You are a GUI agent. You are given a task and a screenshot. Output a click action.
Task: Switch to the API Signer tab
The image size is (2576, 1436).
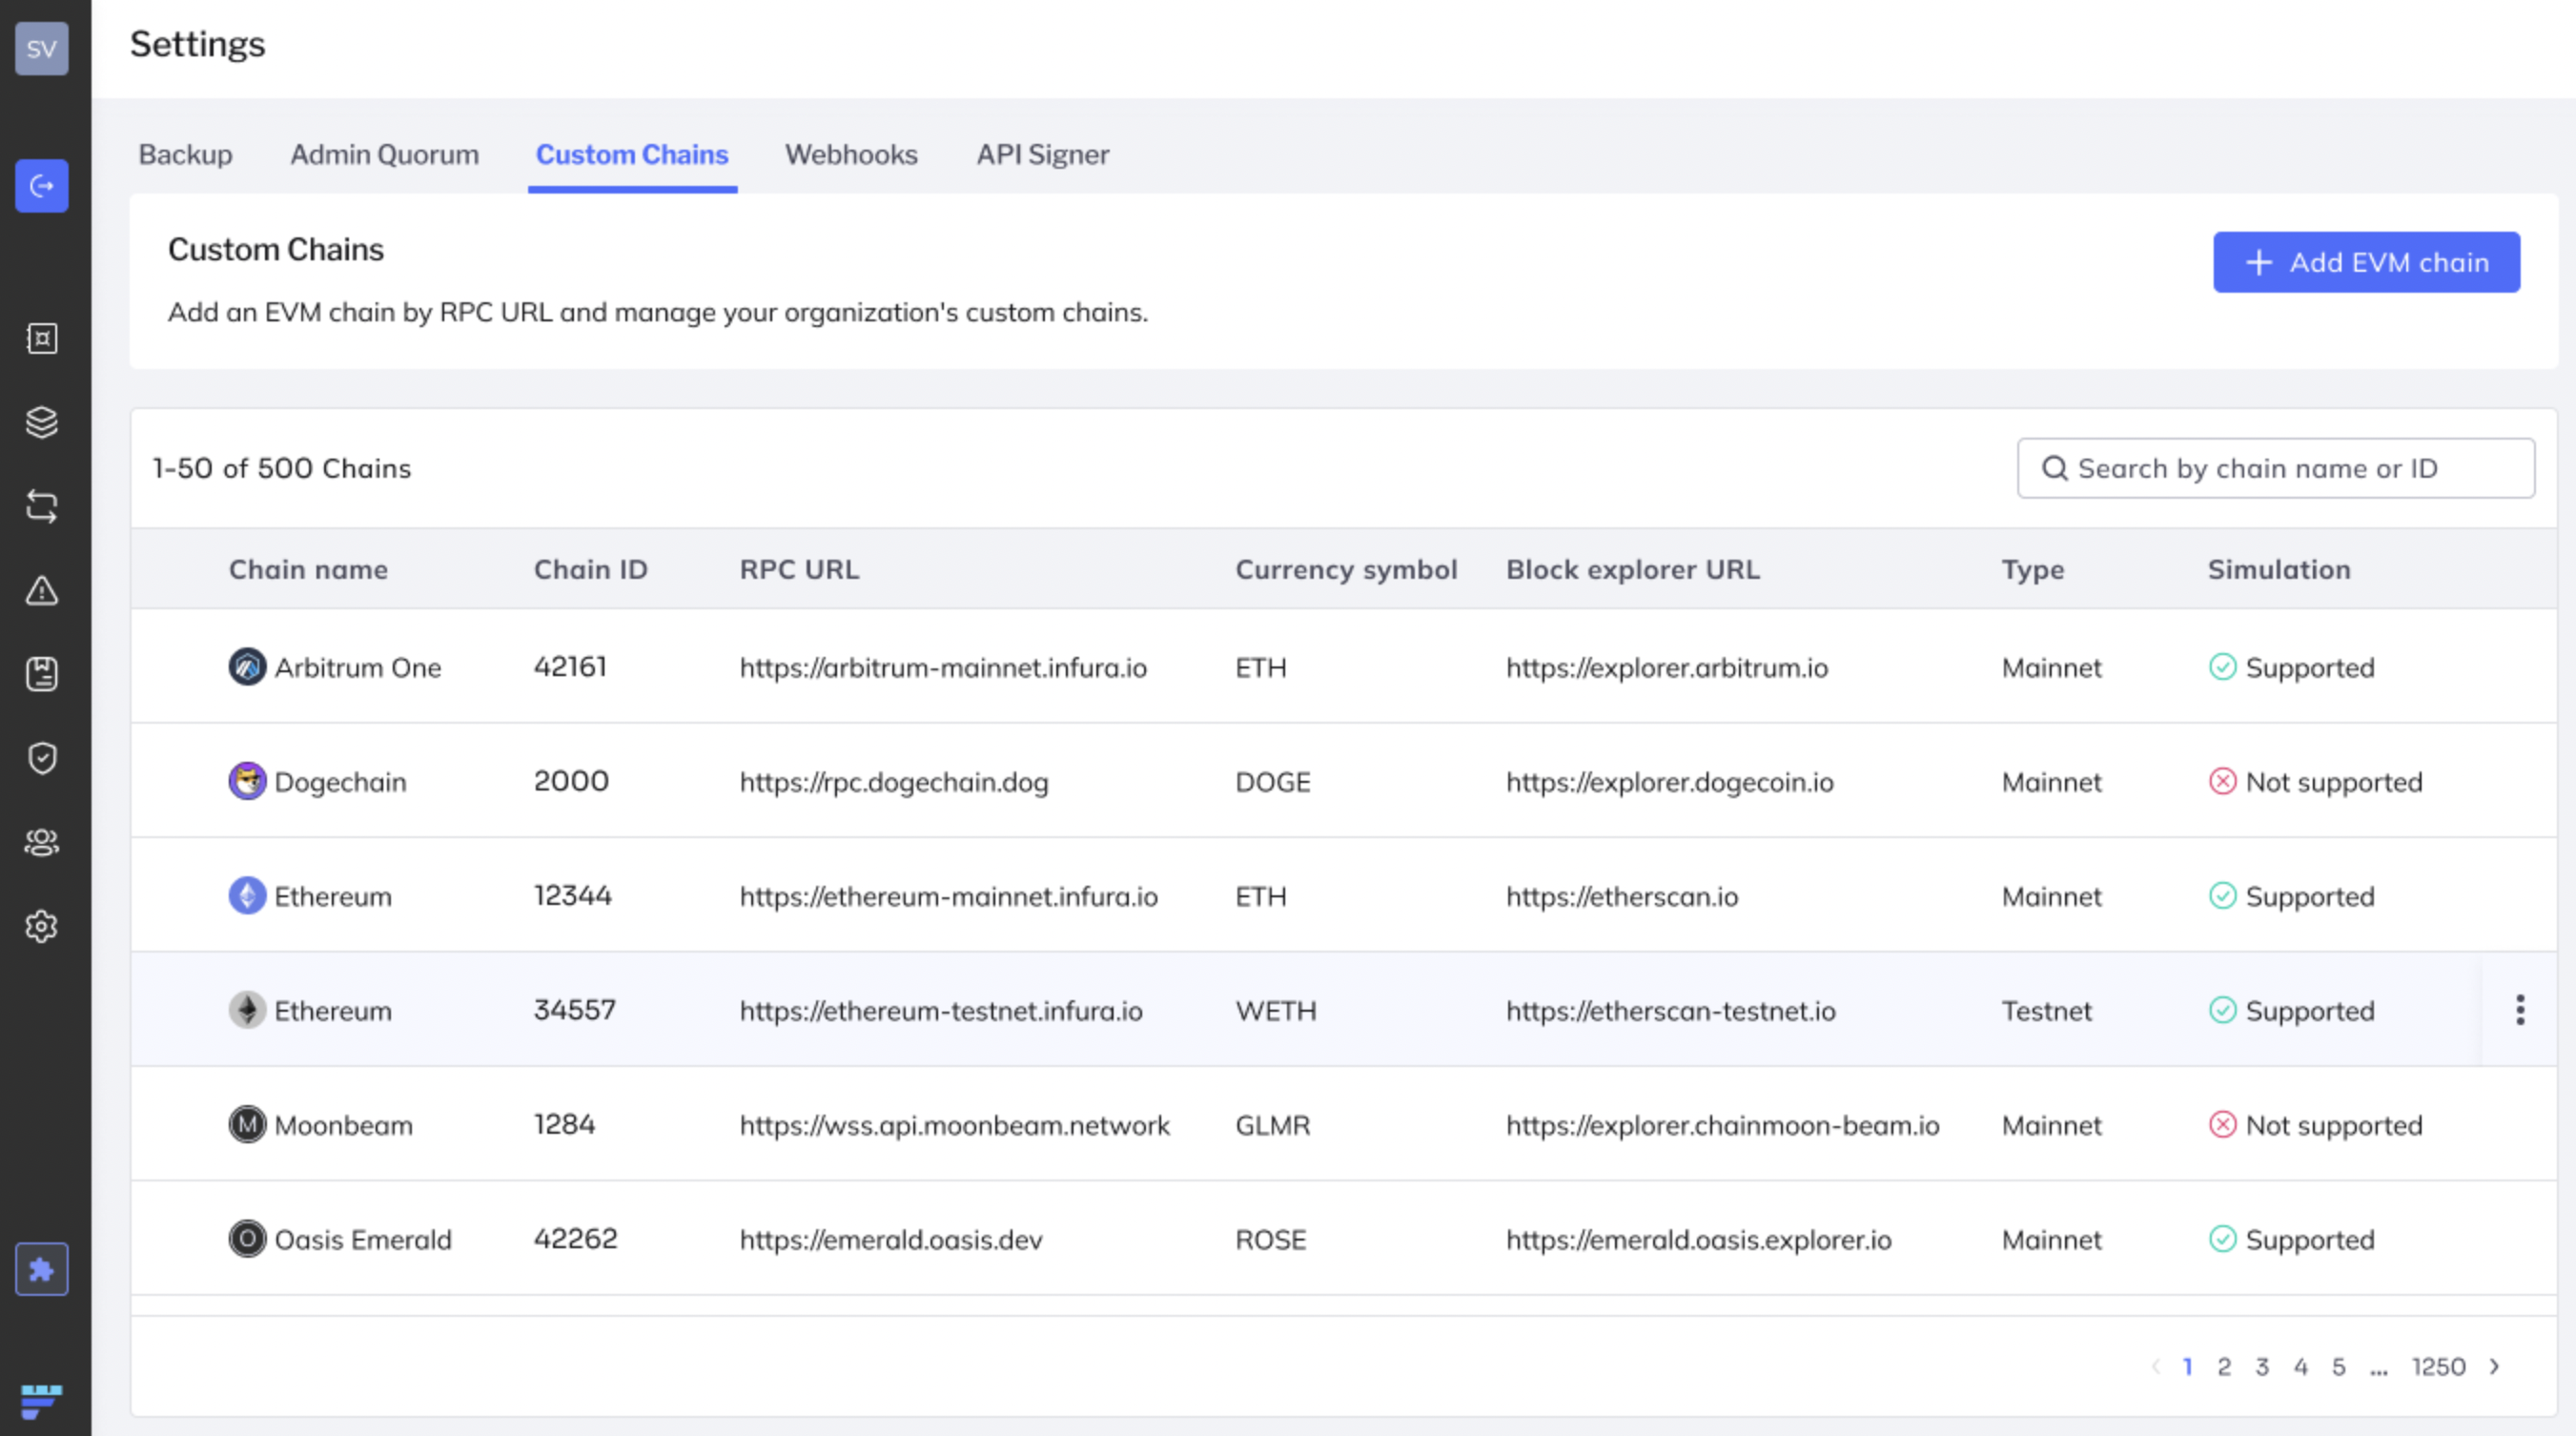(x=1043, y=154)
